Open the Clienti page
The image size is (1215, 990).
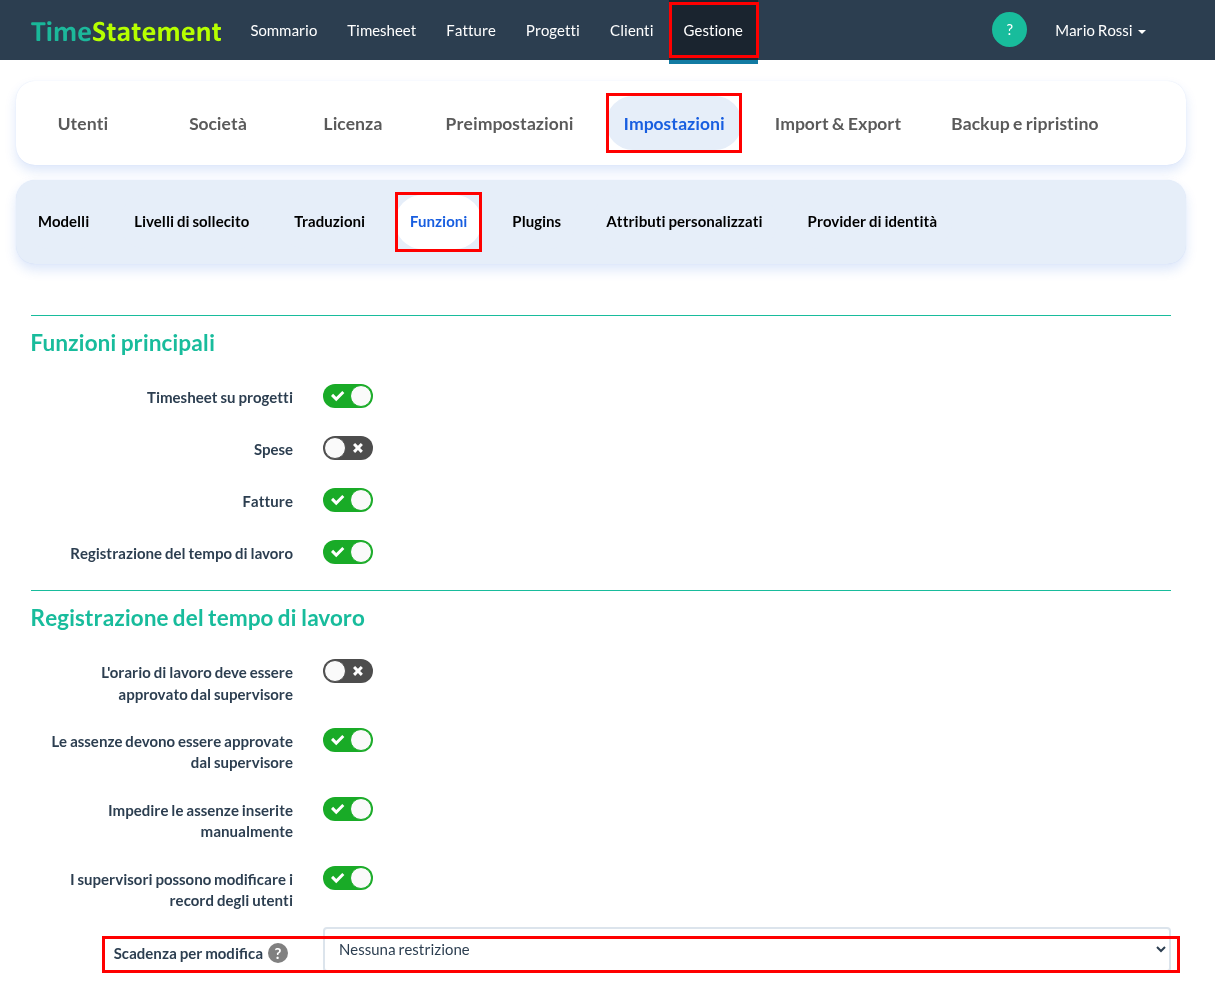point(632,31)
